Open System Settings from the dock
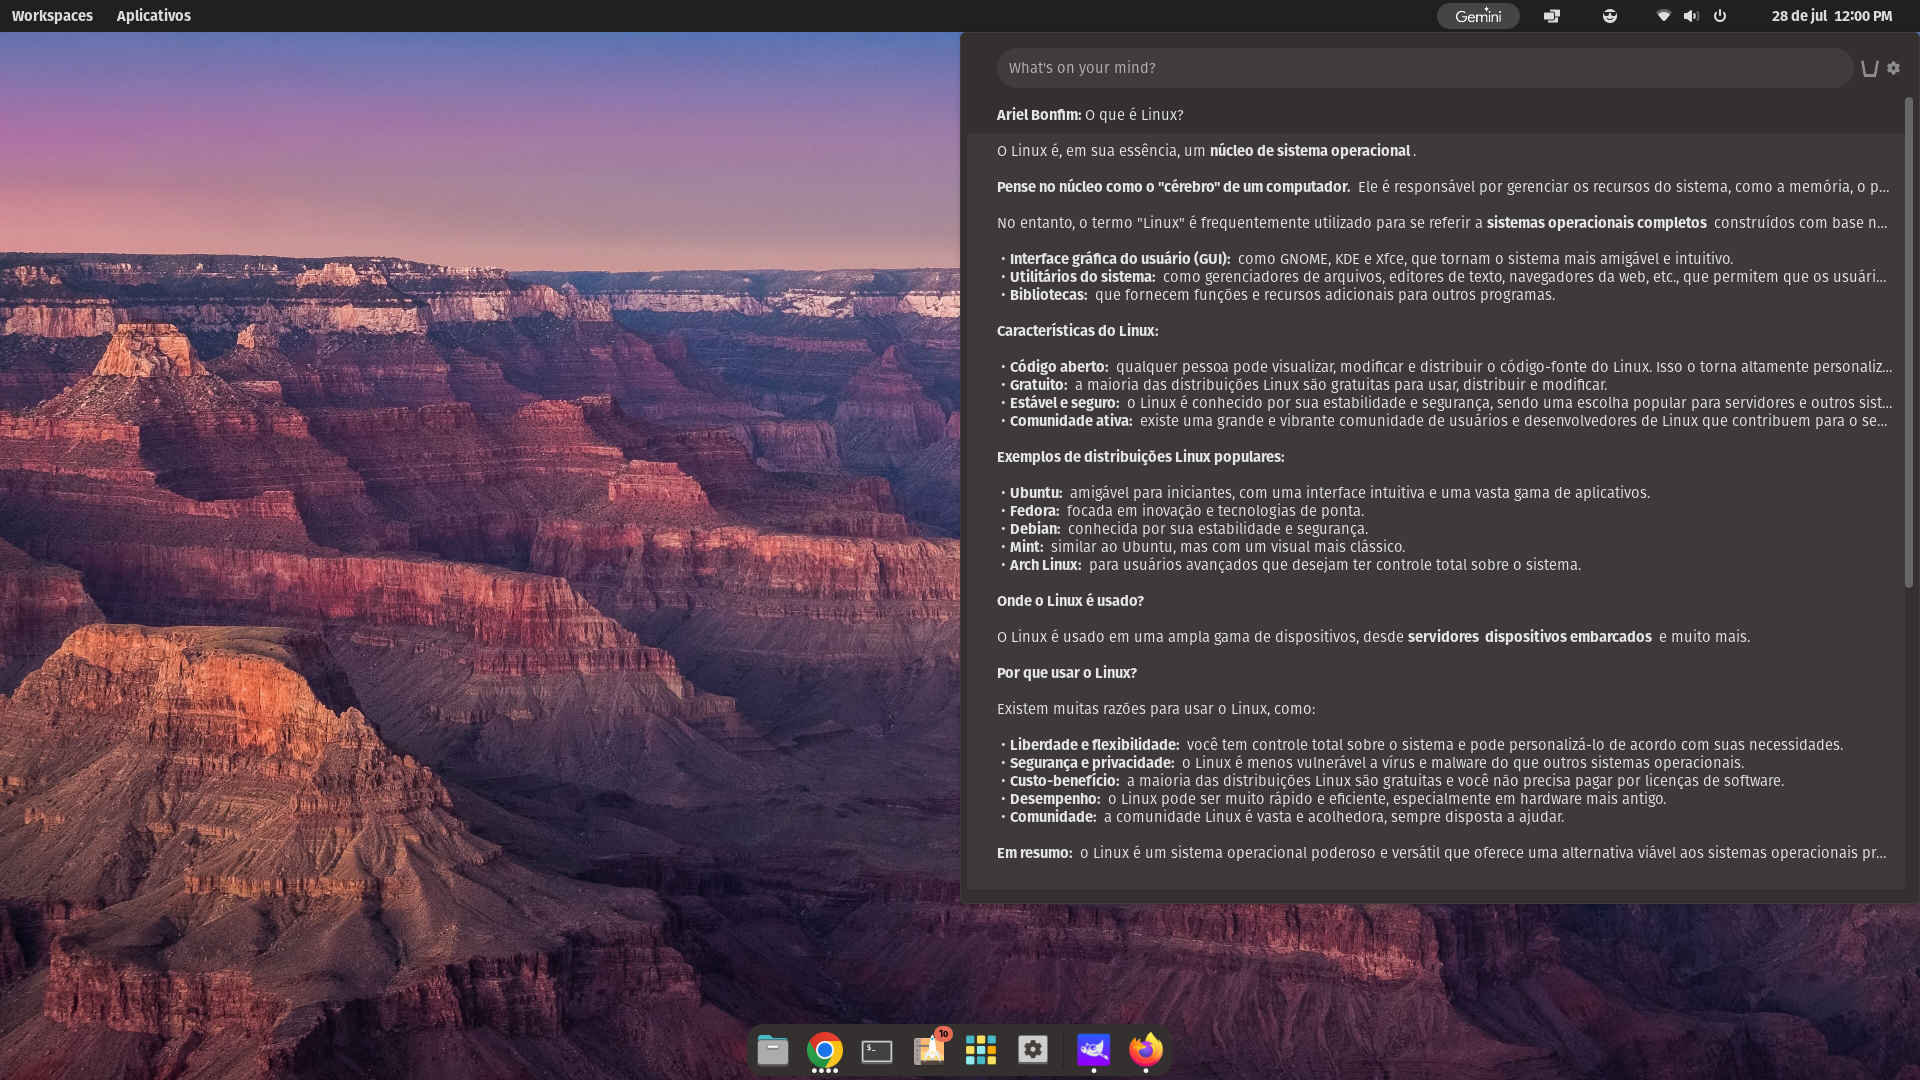Screen dimensions: 1920x1080 click(x=1033, y=1049)
